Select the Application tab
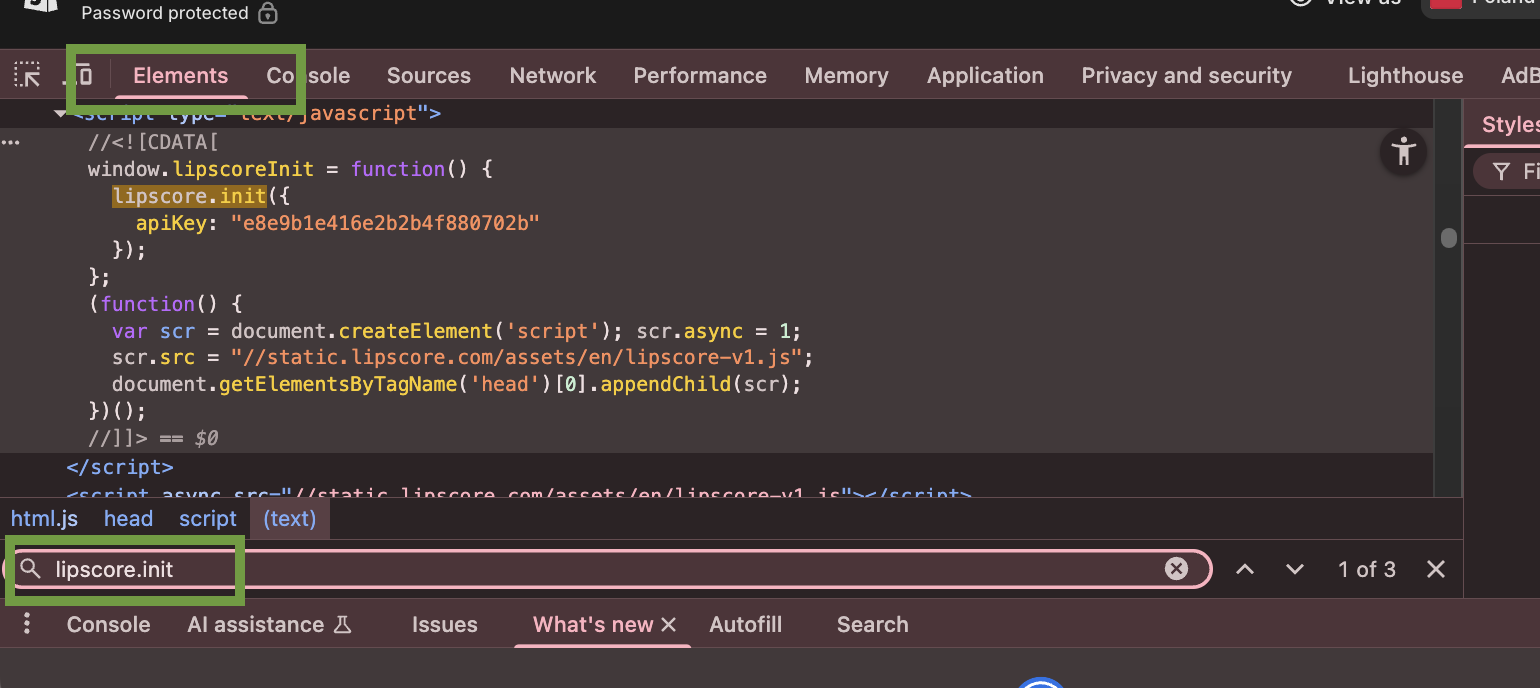Image resolution: width=1540 pixels, height=688 pixels. (985, 76)
